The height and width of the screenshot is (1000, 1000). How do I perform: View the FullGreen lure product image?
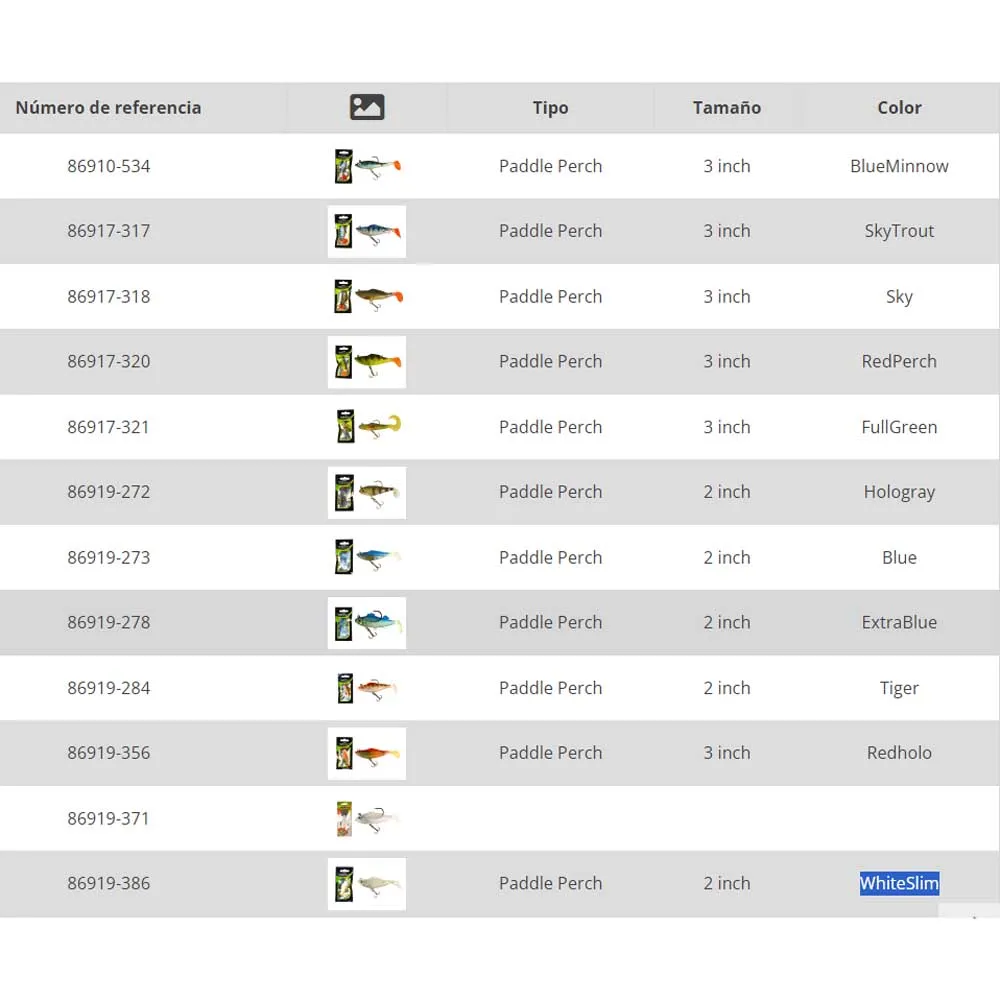pos(367,427)
